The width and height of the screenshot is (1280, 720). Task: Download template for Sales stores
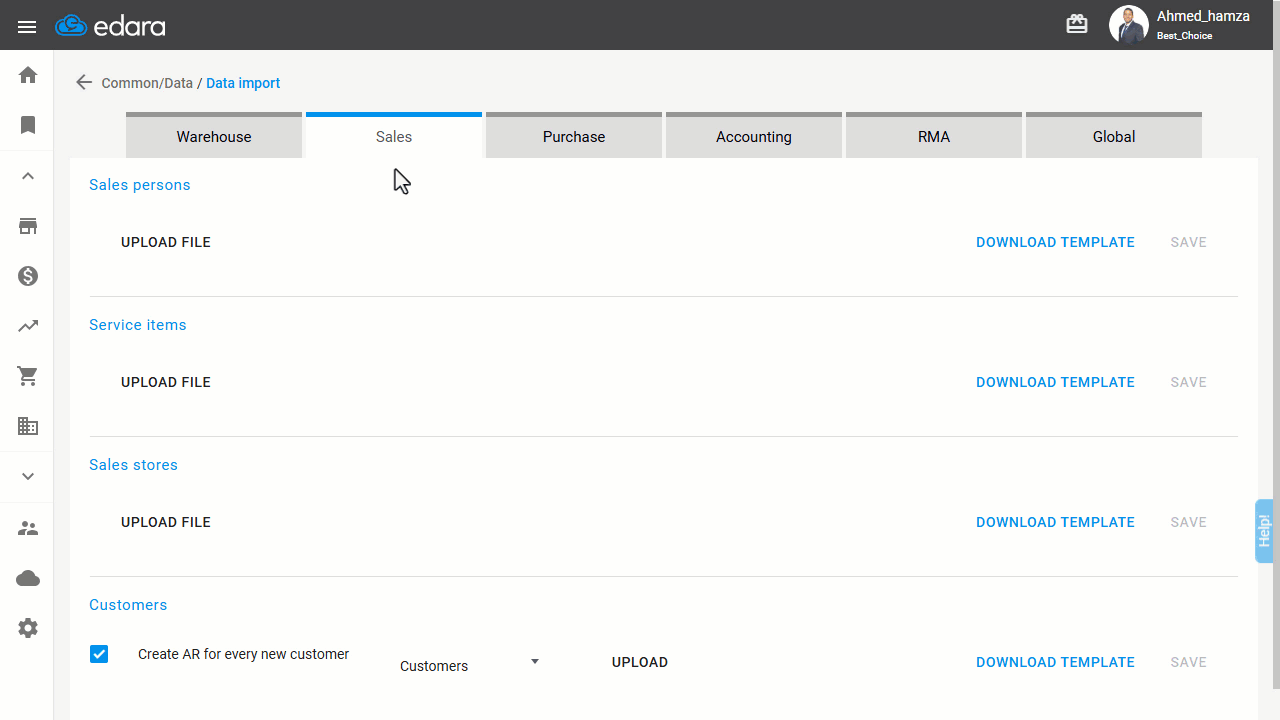click(1055, 522)
